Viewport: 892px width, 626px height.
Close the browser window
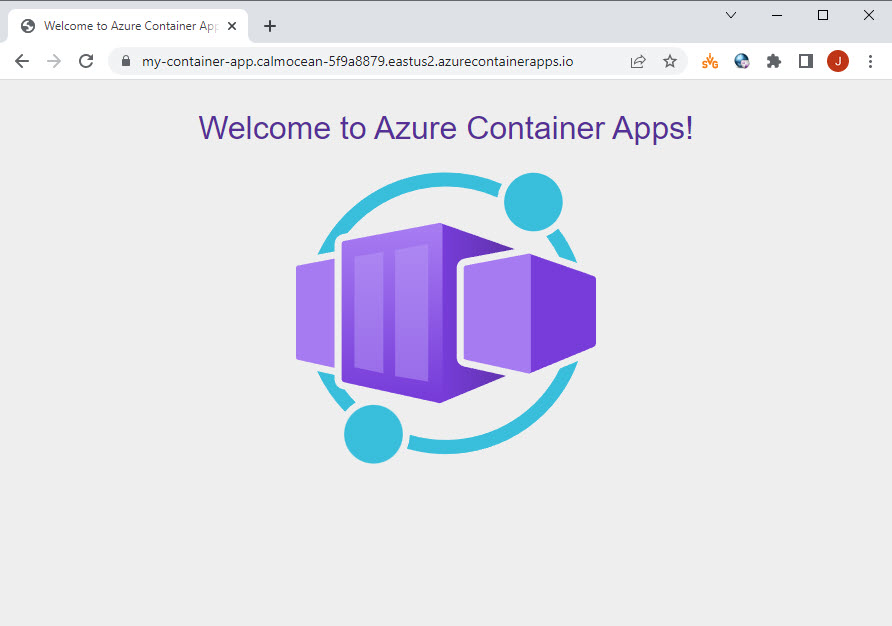point(869,15)
